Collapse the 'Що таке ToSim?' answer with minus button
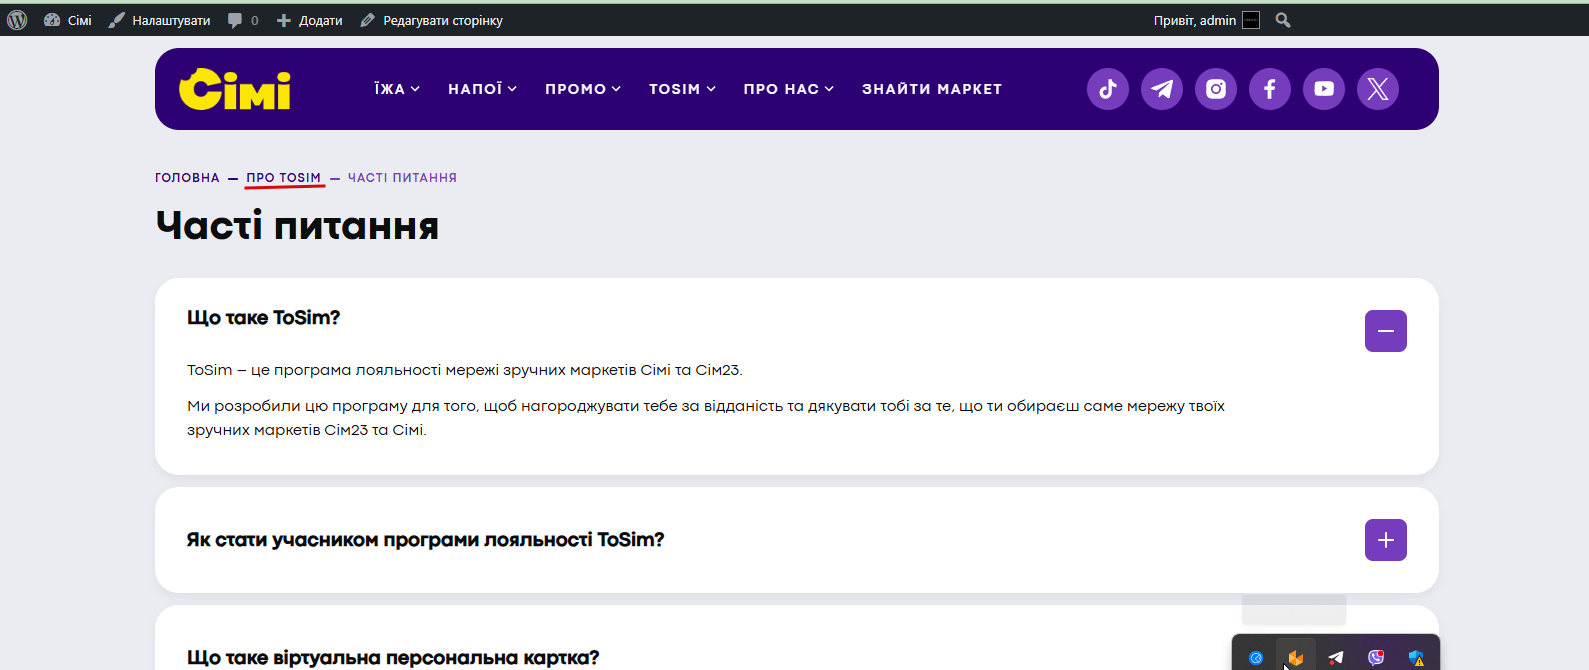 tap(1386, 331)
